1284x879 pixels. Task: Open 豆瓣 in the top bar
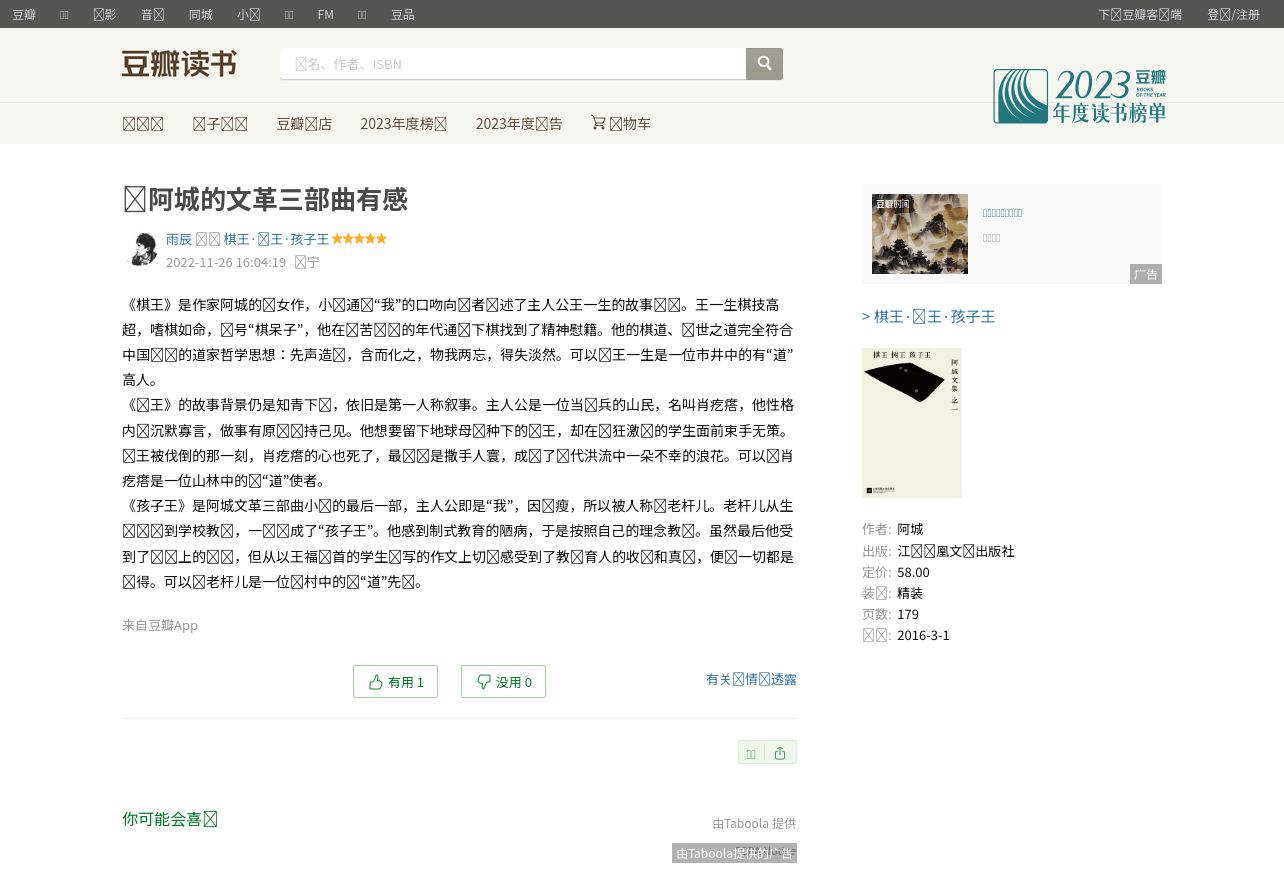coord(24,14)
